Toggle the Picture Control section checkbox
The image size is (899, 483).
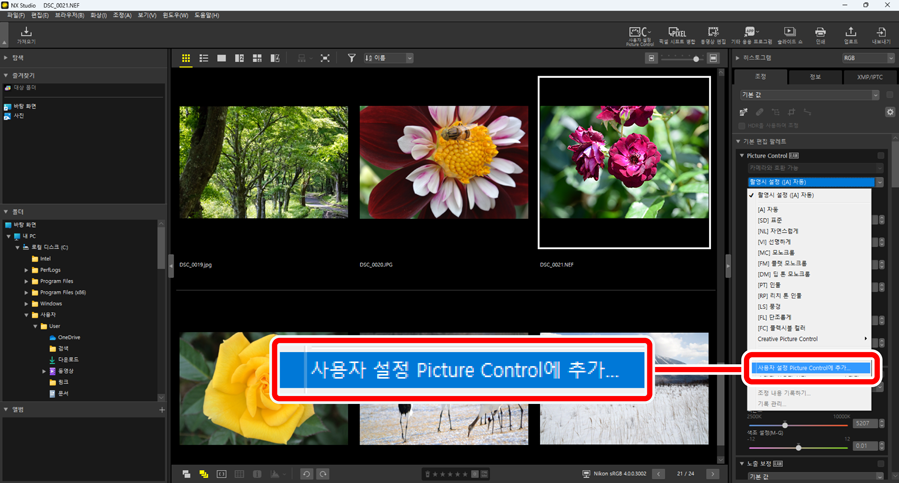pyautogui.click(x=881, y=156)
